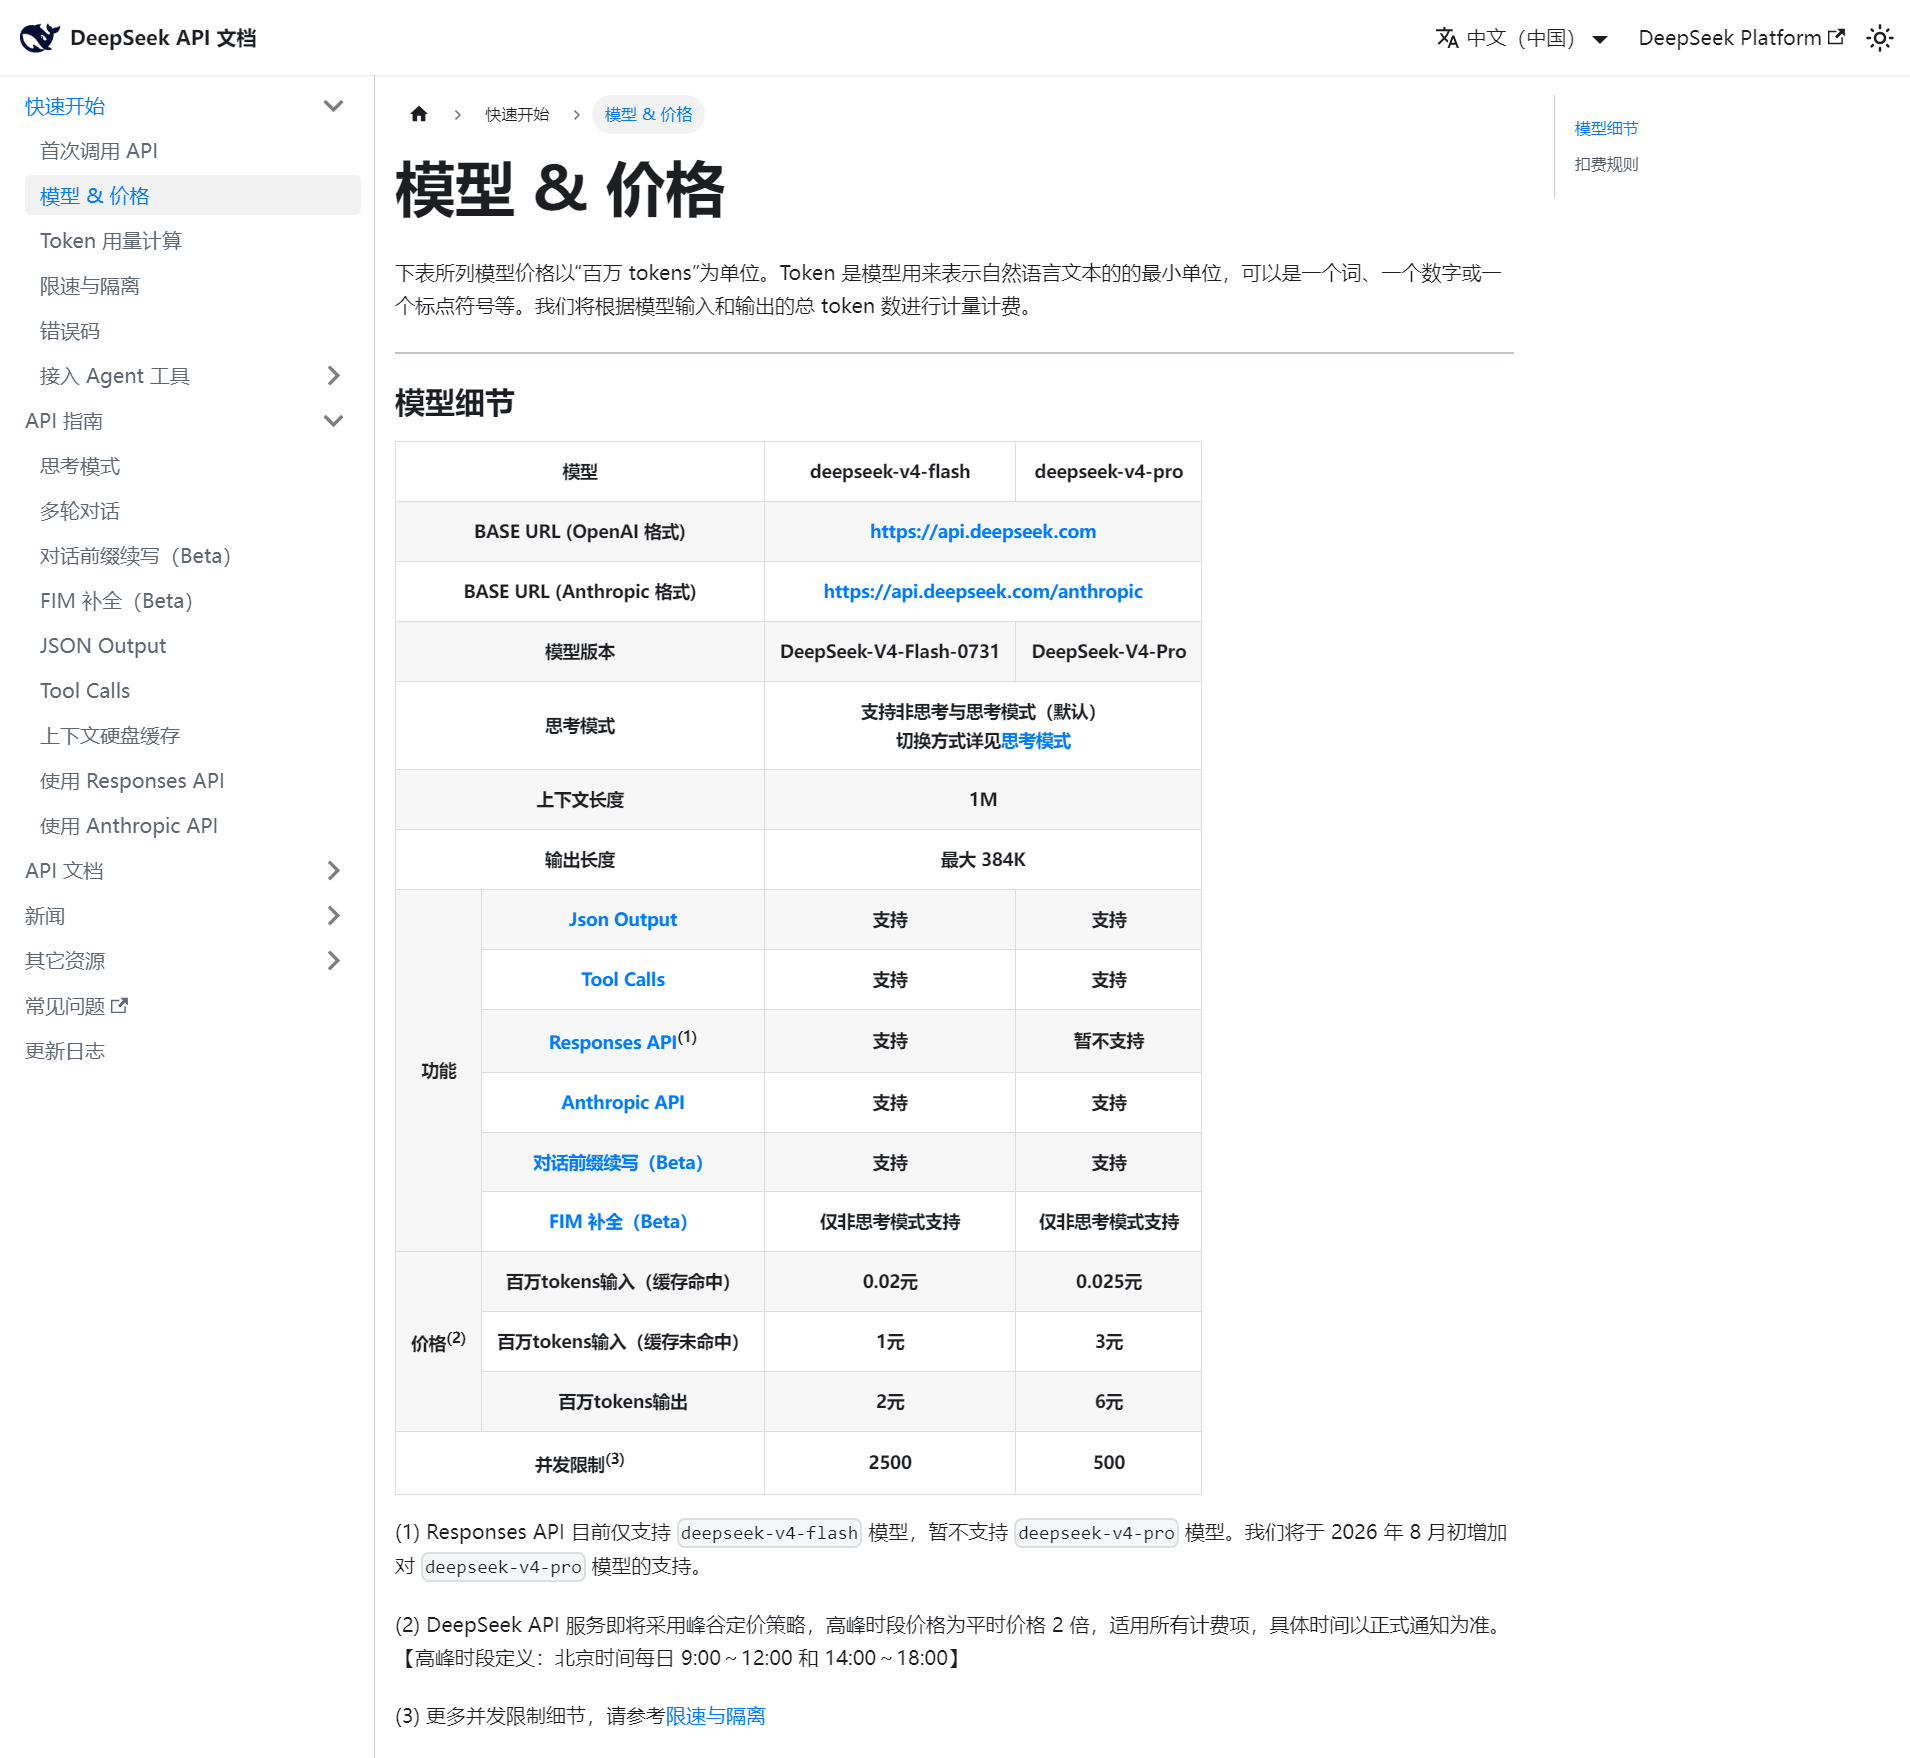Screen dimensions: 1910x1758
Task: Click the 1M context length cell
Action: tap(983, 799)
